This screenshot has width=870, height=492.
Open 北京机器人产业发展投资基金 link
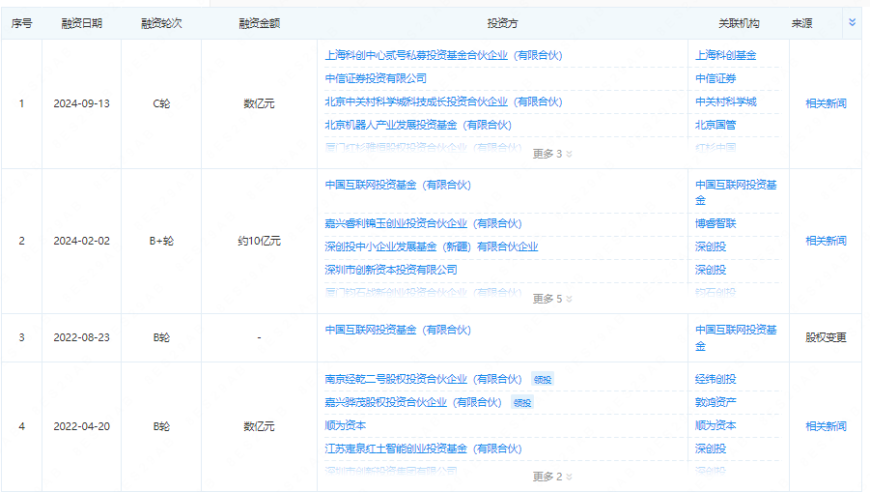(418, 125)
